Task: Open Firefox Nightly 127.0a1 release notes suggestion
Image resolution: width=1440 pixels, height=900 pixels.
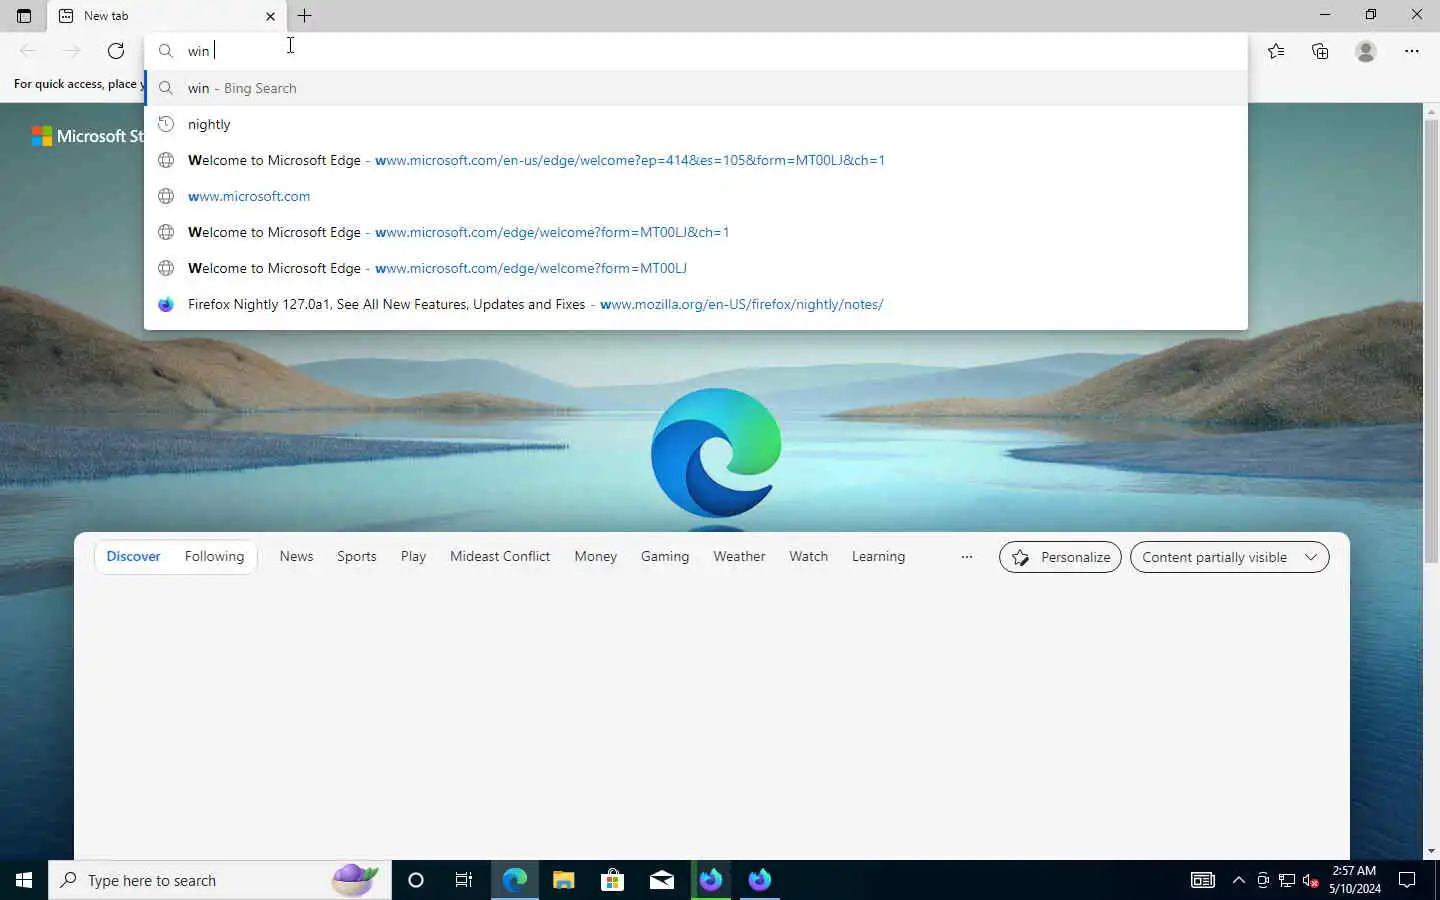Action: [696, 304]
